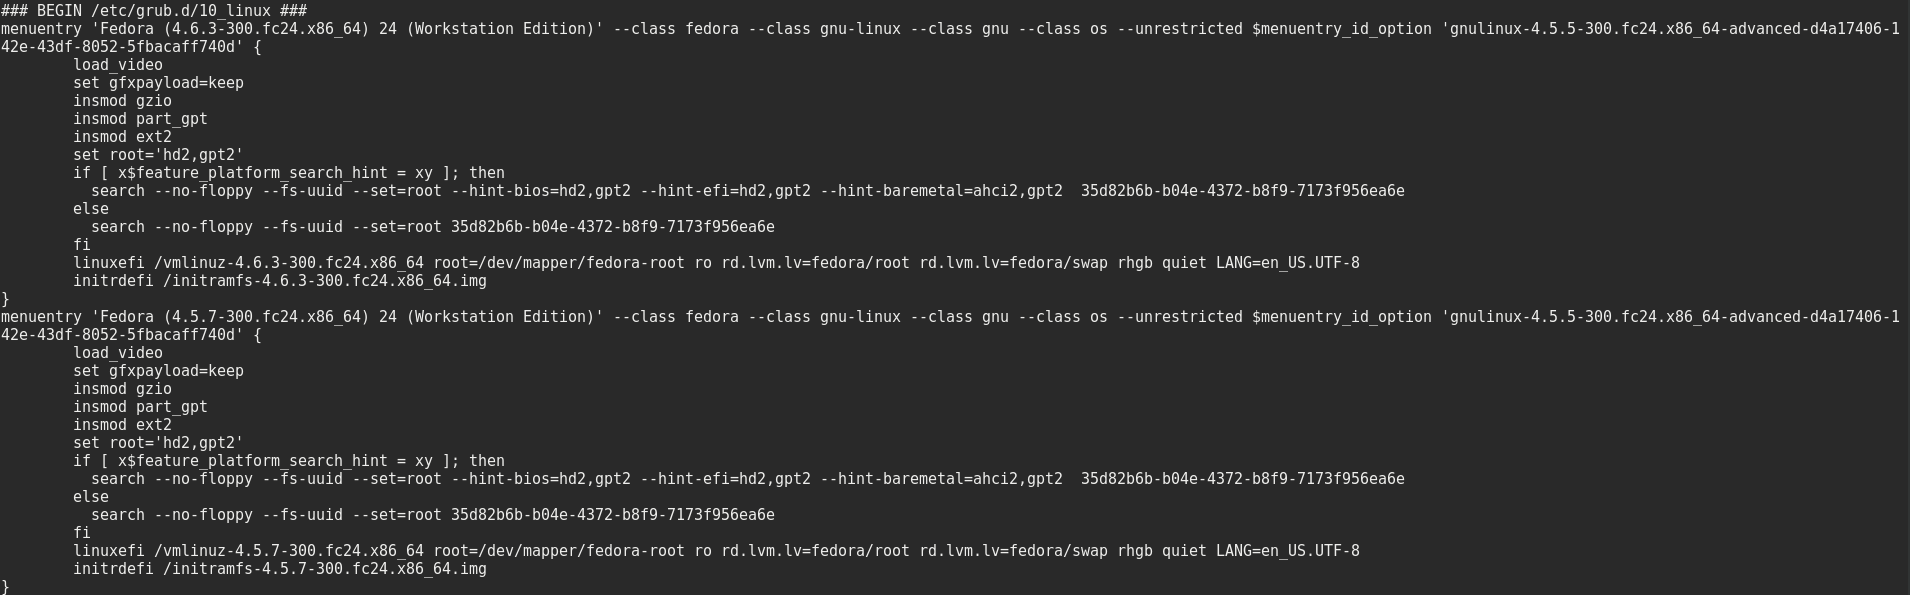The width and height of the screenshot is (1910, 595).
Task: Click the second 'insmod part_gpt' line
Action: pos(140,407)
